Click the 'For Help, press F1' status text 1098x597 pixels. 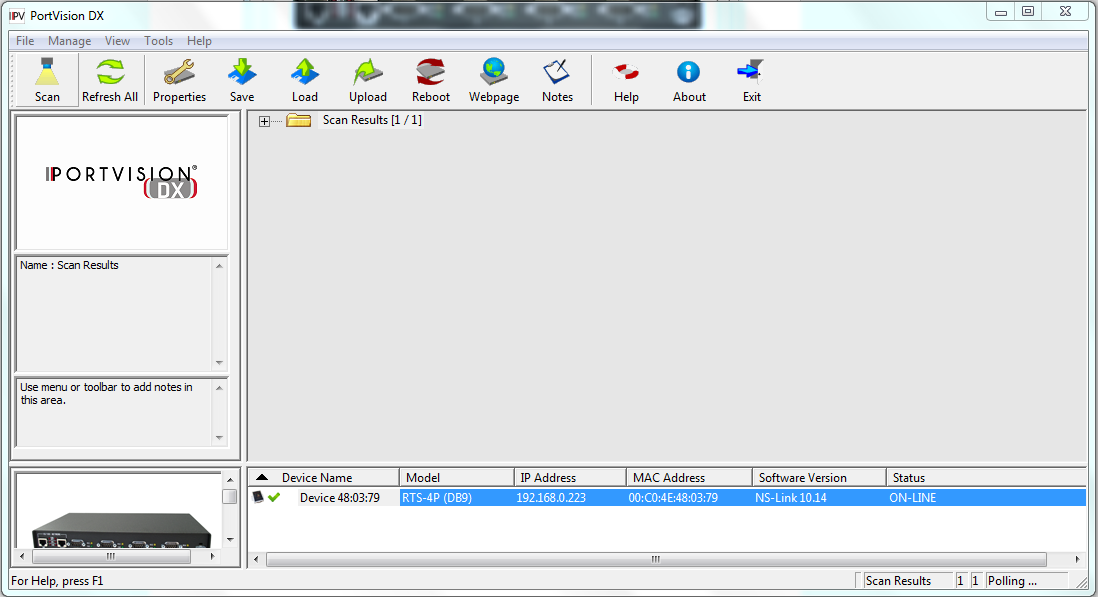click(57, 580)
